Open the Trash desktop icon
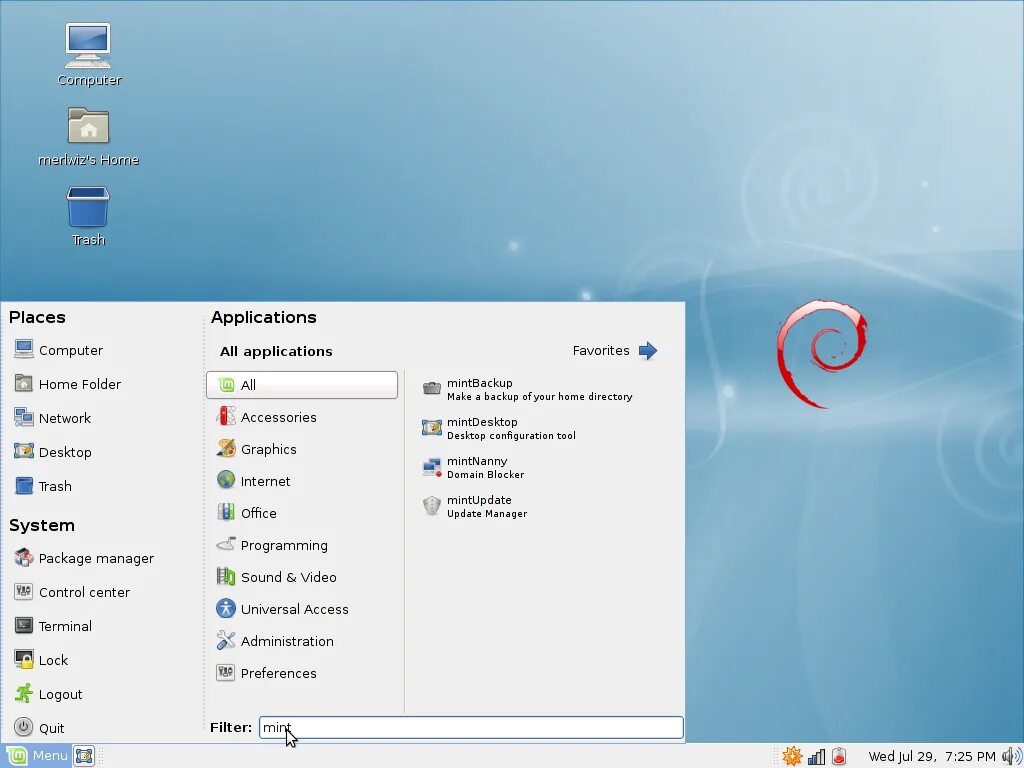 [88, 216]
